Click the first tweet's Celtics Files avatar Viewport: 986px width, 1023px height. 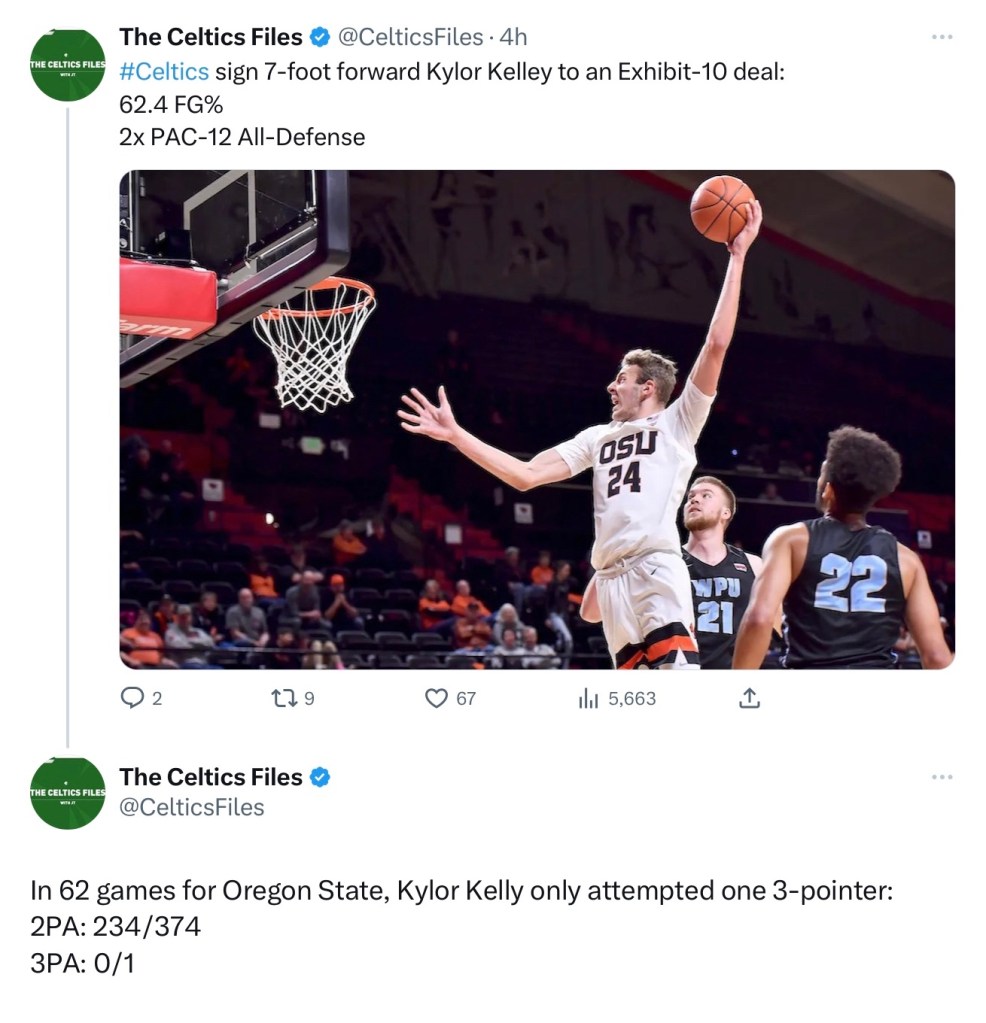coord(68,65)
